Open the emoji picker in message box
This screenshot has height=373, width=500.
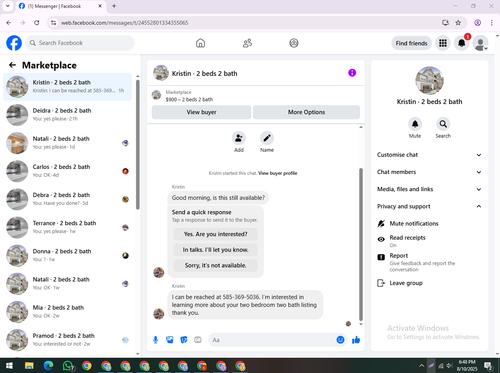coord(340,340)
